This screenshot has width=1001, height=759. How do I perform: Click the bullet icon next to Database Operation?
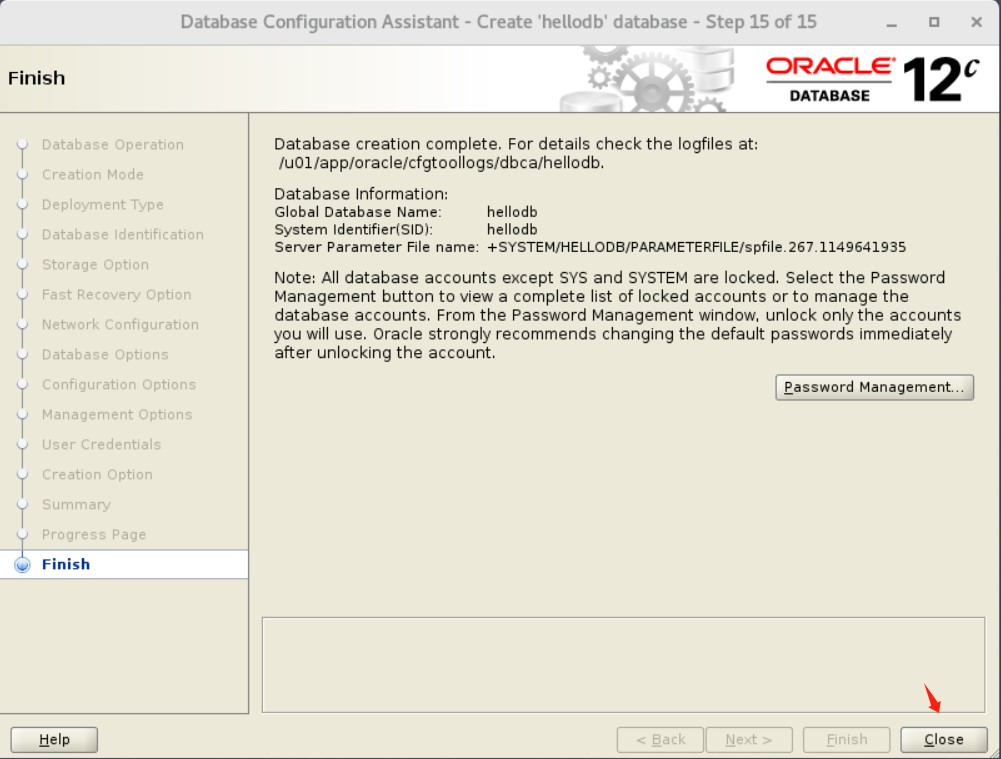22,144
